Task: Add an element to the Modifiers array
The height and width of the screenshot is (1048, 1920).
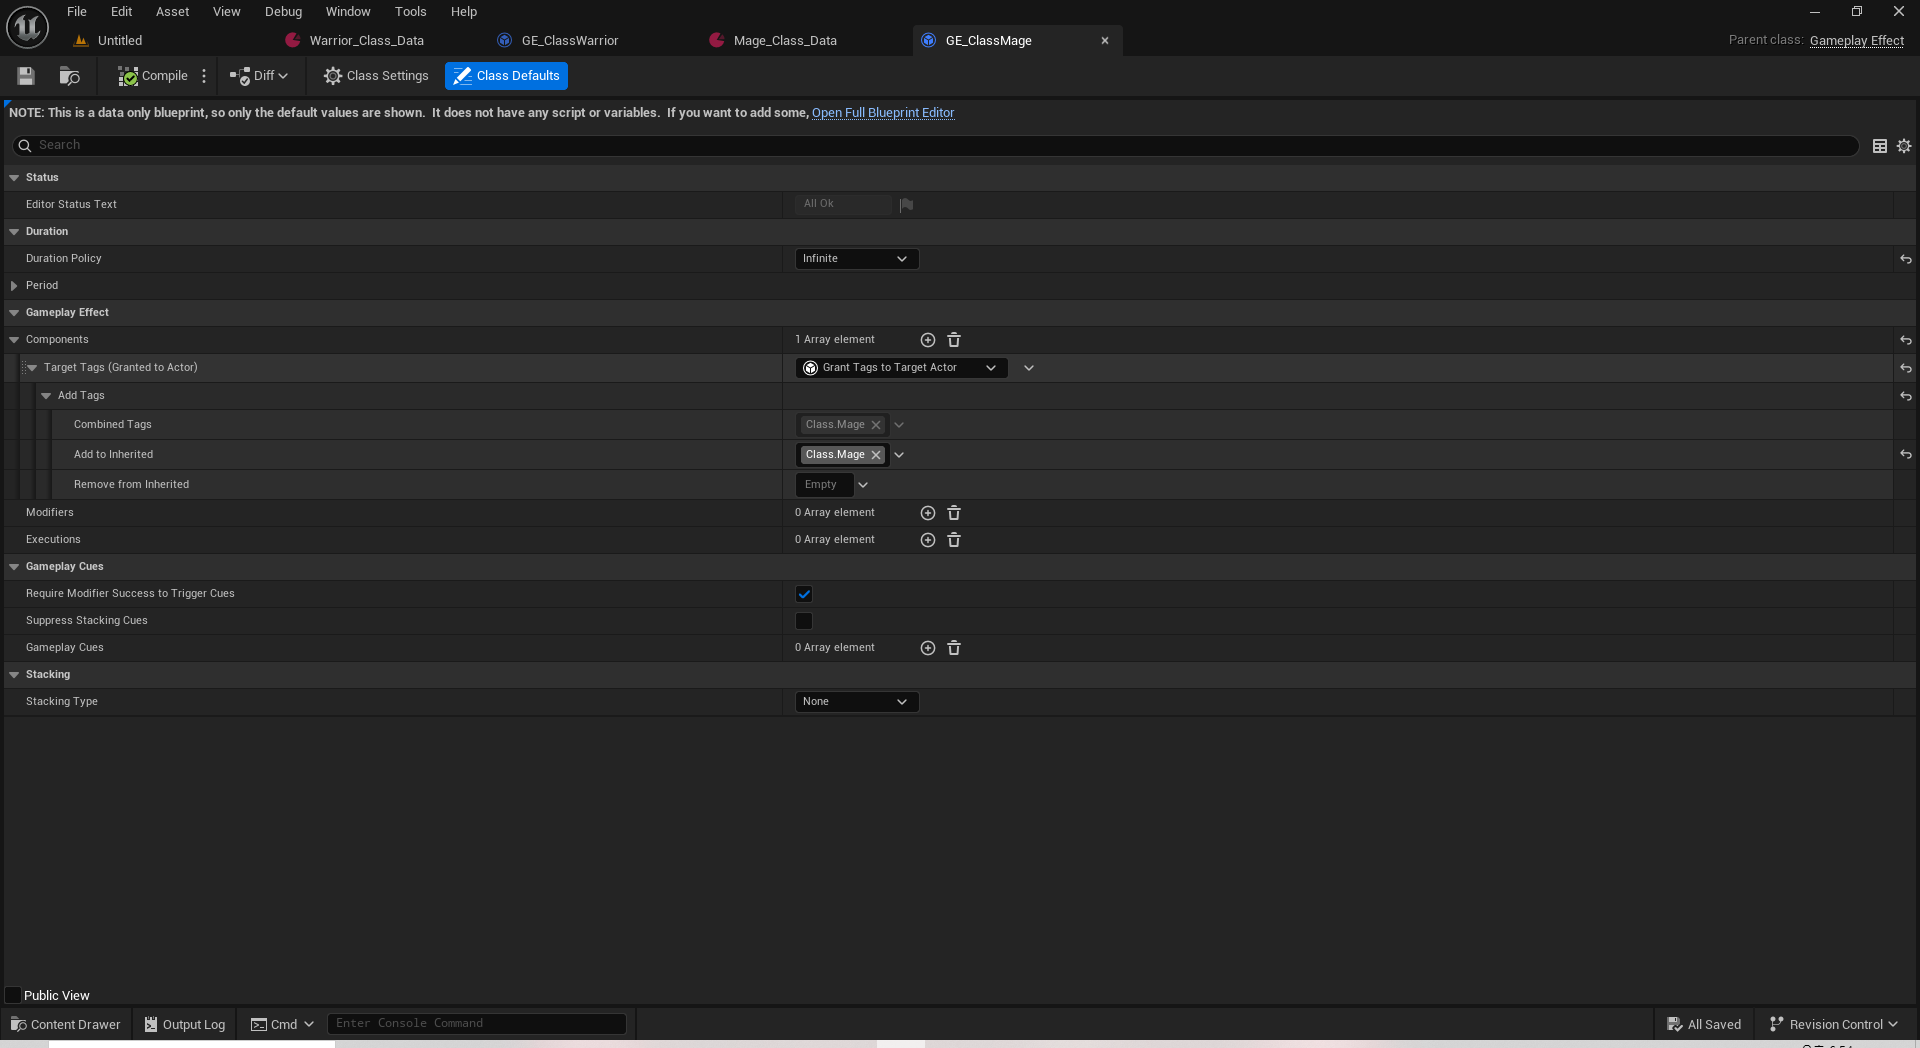Action: (x=927, y=512)
